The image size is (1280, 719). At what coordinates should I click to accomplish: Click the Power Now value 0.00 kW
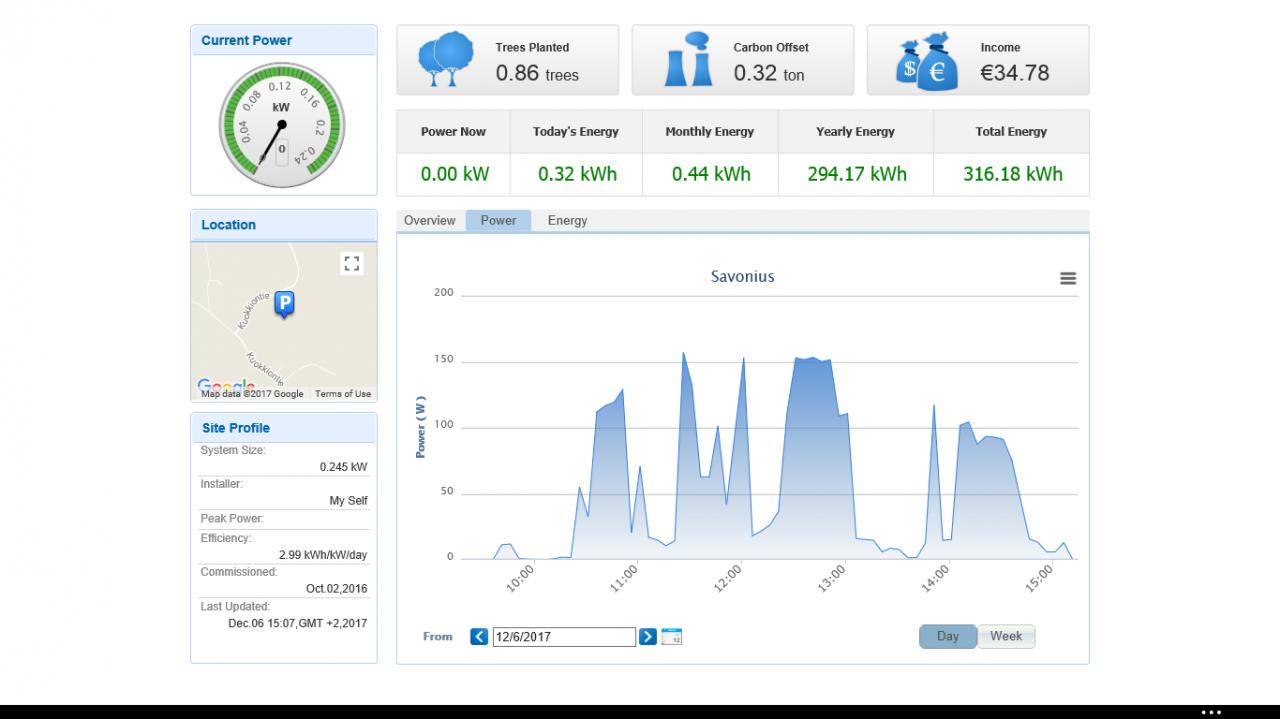[x=455, y=174]
